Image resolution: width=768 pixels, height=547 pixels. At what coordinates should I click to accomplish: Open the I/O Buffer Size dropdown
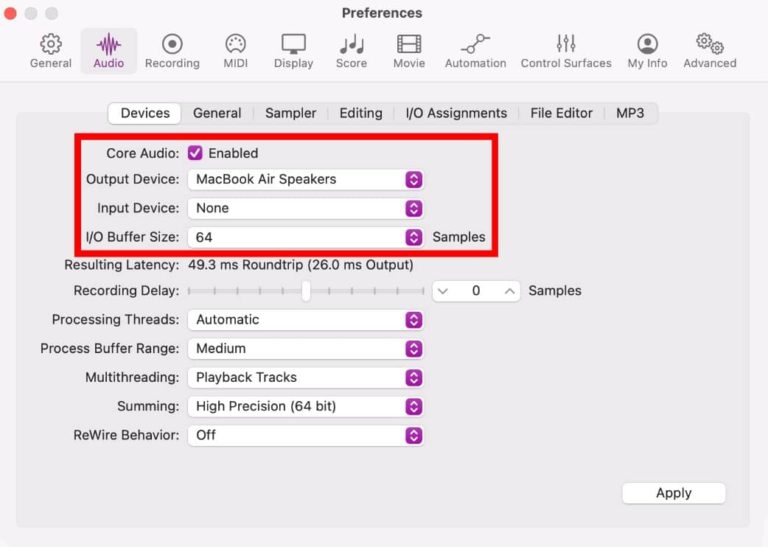tap(305, 237)
